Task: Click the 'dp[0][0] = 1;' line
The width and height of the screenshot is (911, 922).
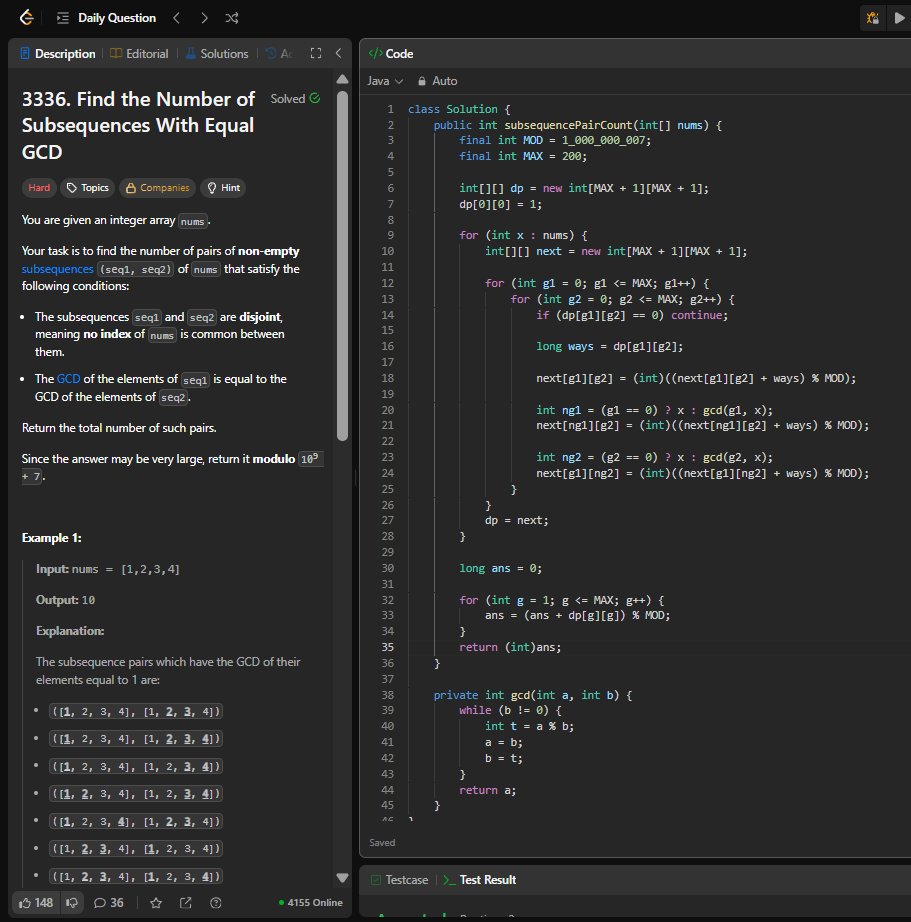Action: click(500, 204)
